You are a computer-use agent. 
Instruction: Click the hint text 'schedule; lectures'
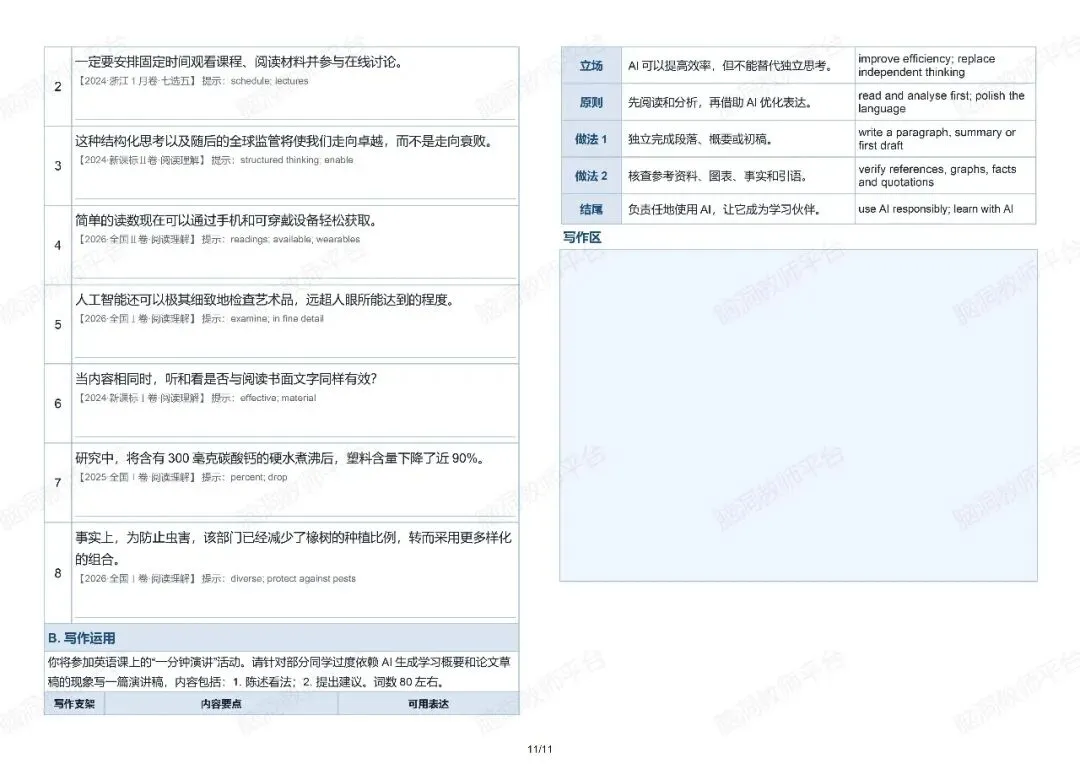point(269,81)
